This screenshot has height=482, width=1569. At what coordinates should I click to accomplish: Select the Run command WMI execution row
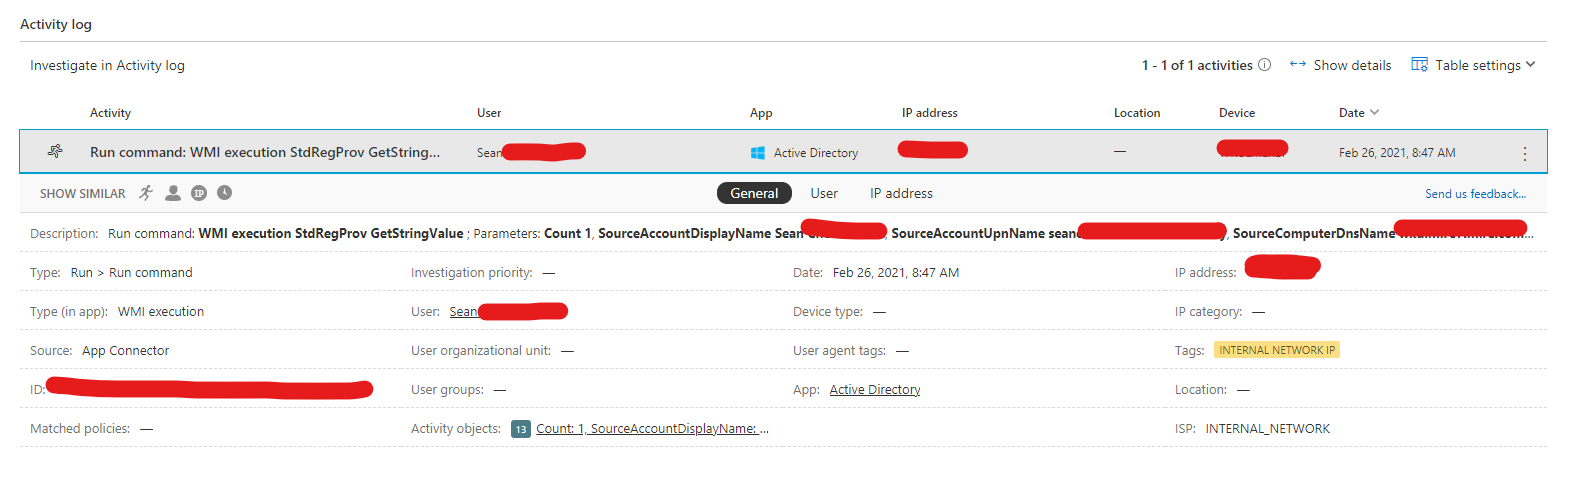coord(265,152)
